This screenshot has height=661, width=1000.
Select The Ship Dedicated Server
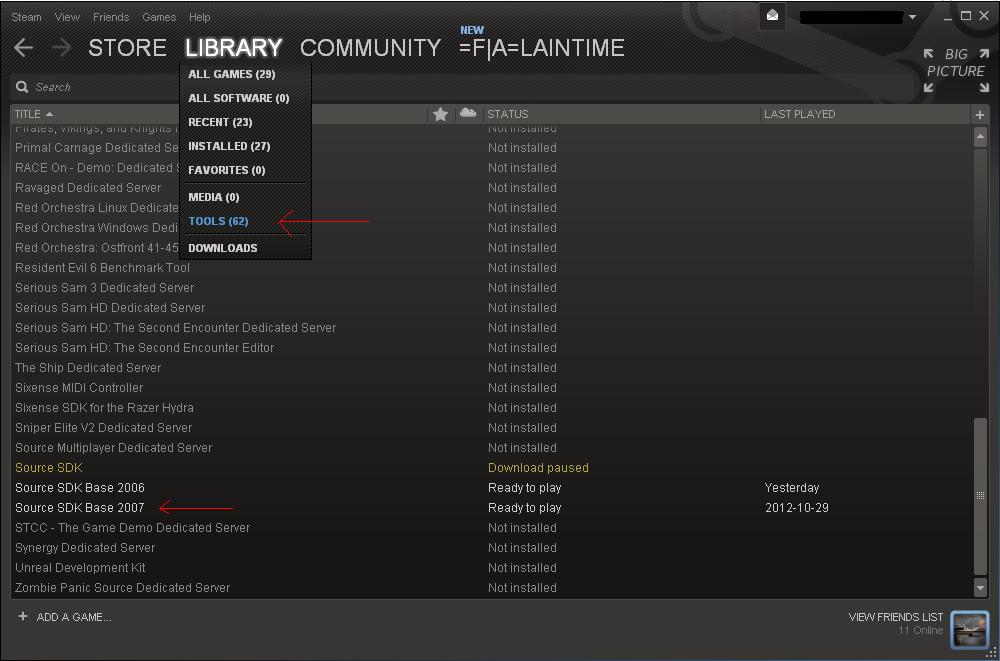pyautogui.click(x=88, y=368)
